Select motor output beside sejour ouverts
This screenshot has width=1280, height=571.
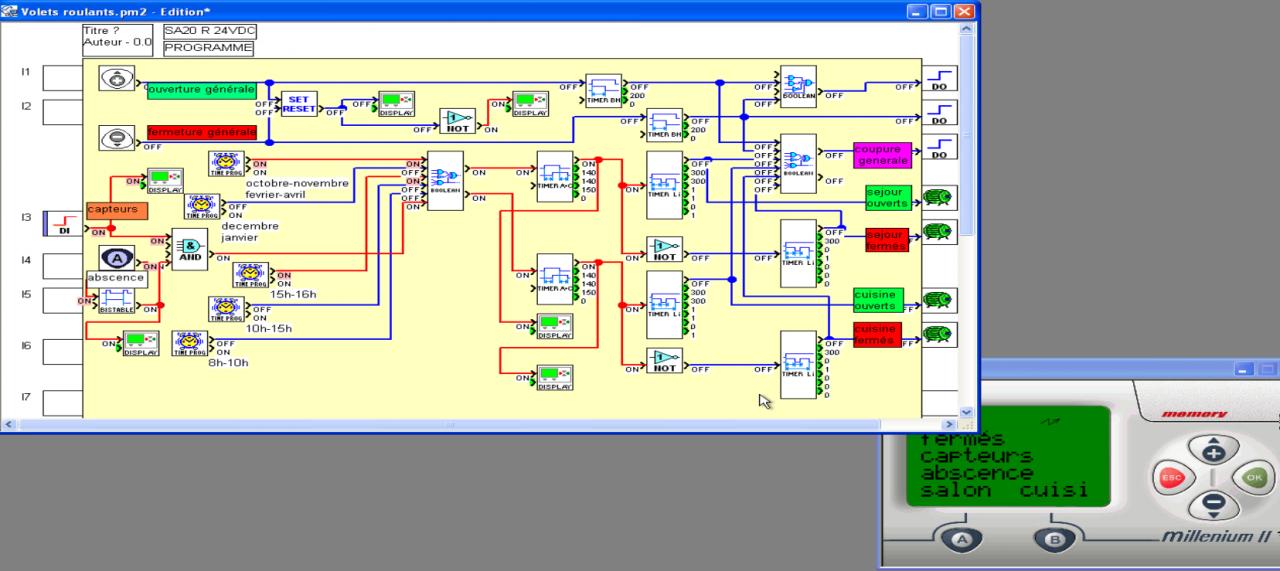click(x=939, y=198)
